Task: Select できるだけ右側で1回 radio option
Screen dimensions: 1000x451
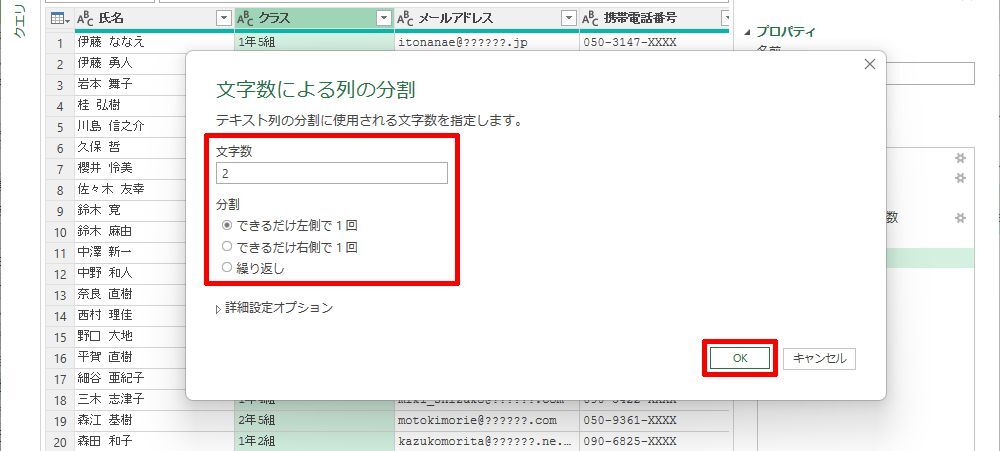Action: pos(227,246)
